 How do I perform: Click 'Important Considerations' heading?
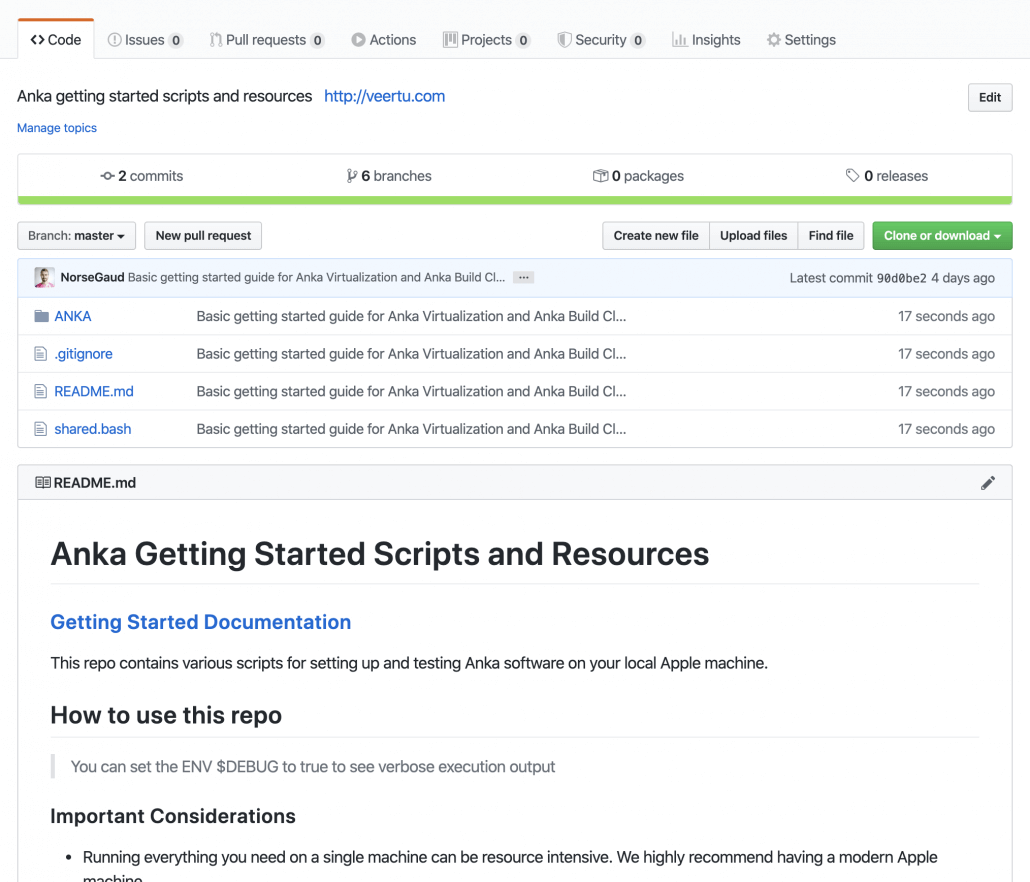pos(173,816)
